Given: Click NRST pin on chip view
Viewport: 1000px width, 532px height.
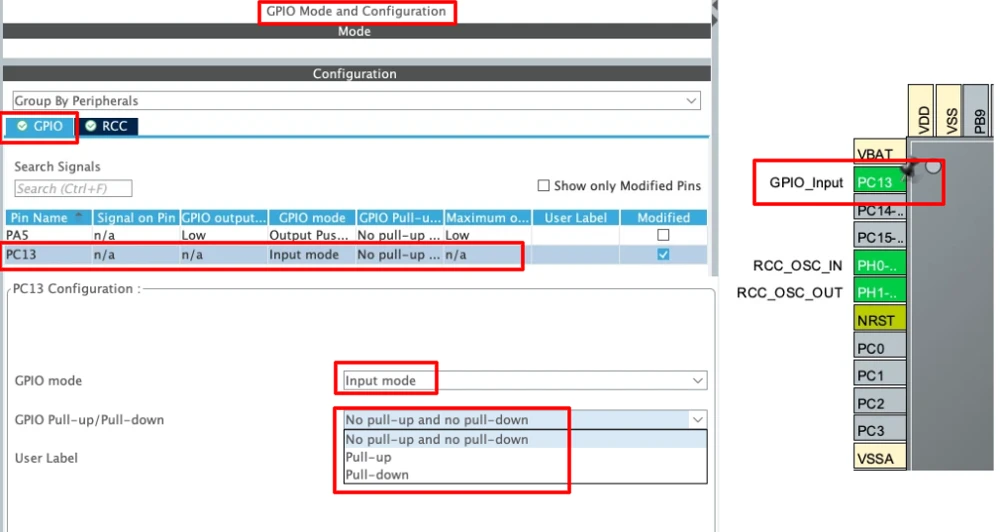Looking at the screenshot, I should click(x=879, y=320).
